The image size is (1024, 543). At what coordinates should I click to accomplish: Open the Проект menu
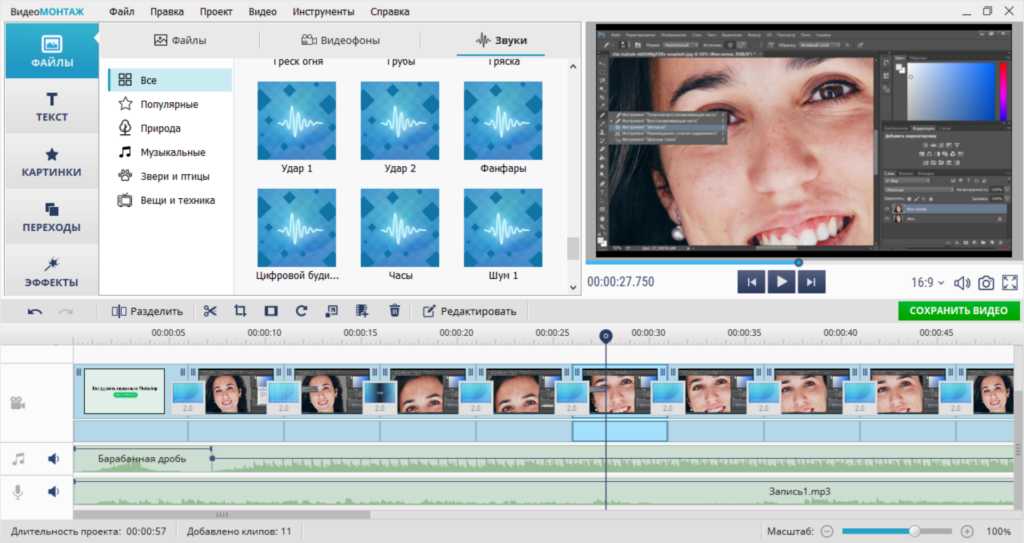point(216,12)
